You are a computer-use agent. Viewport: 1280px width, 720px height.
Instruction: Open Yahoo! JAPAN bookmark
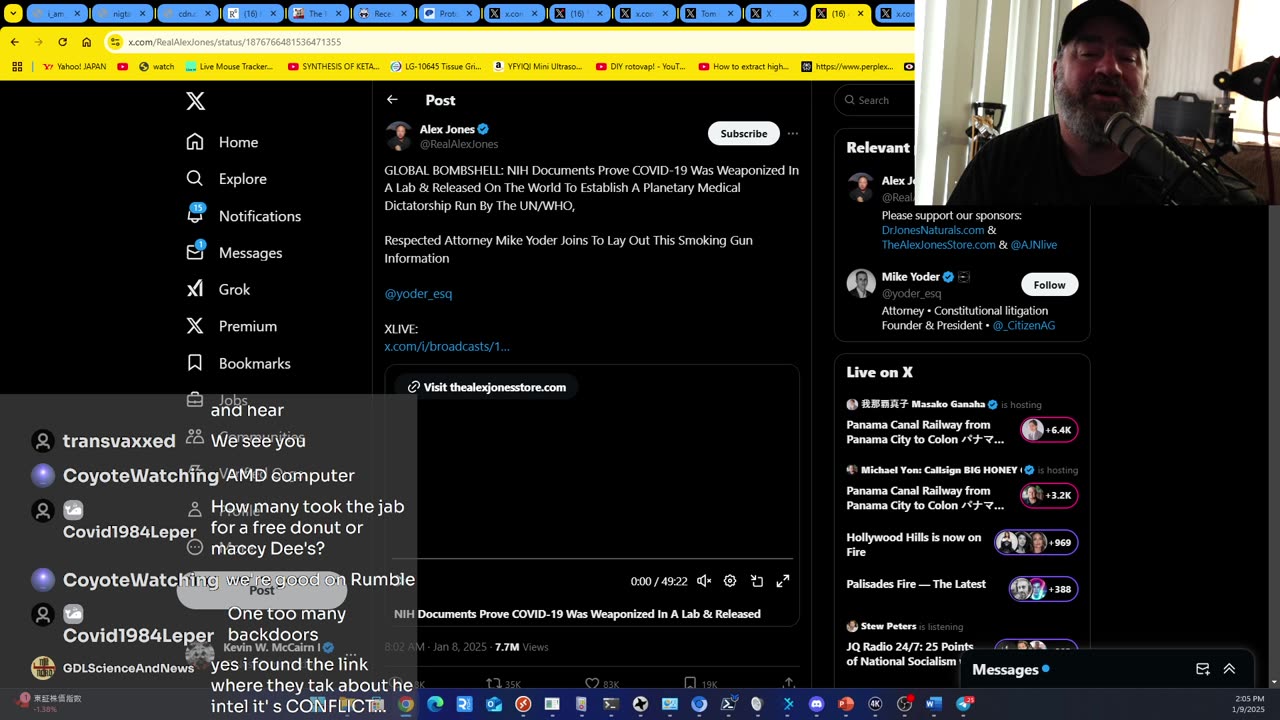(74, 67)
